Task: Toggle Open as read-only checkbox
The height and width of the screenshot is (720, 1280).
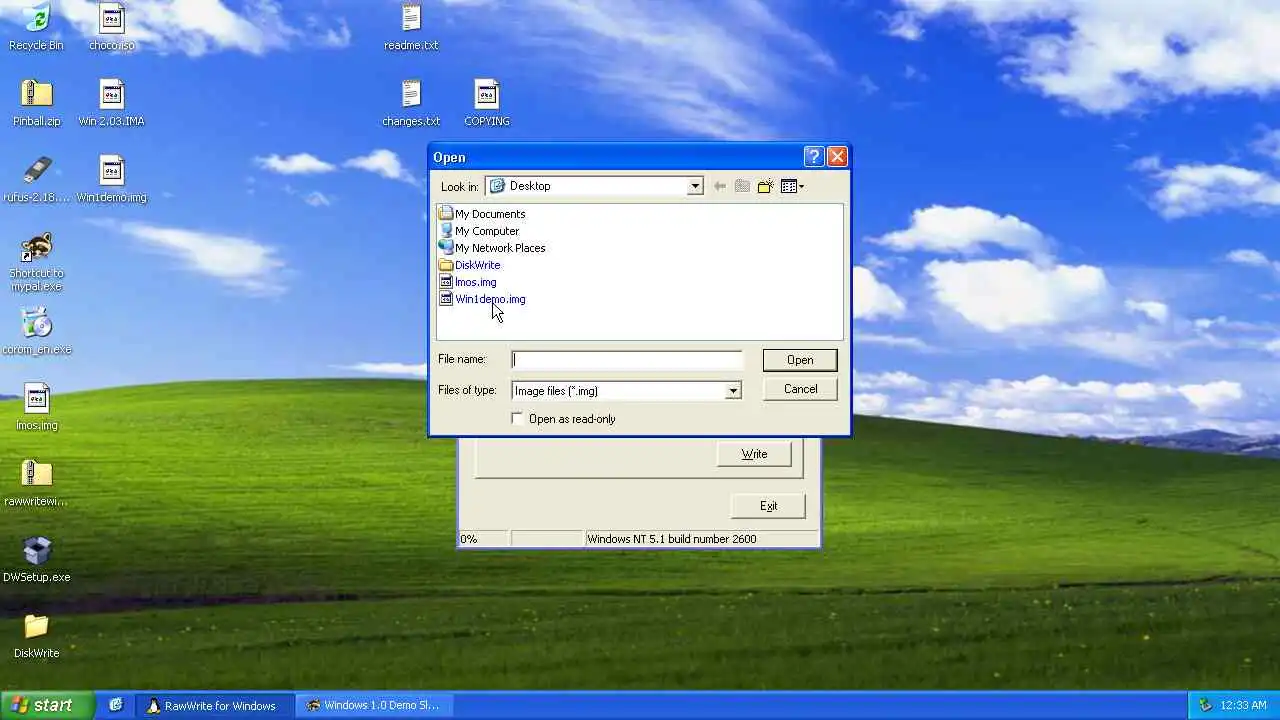Action: [517, 418]
